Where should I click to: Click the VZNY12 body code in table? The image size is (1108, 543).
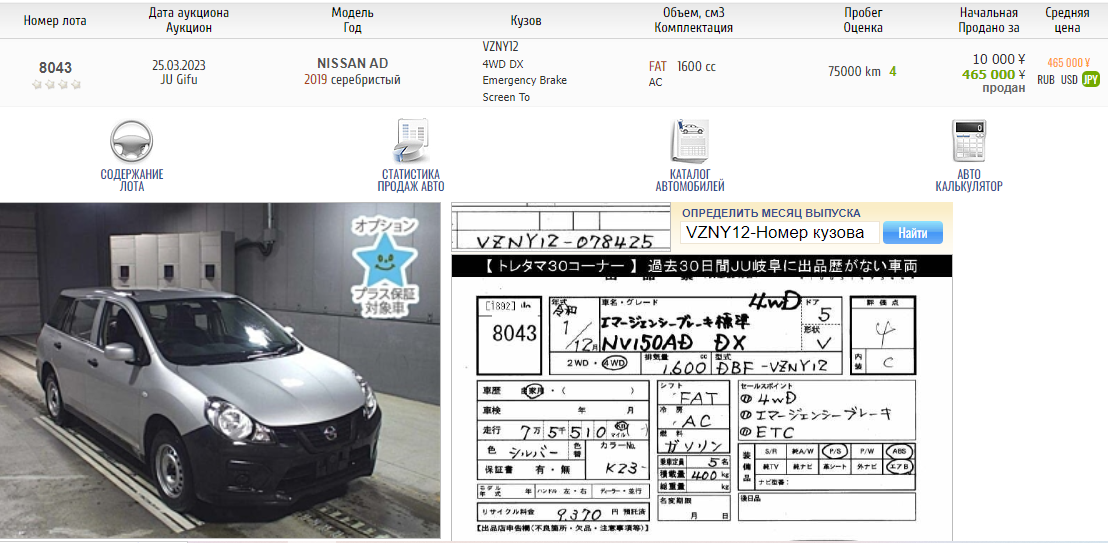tap(500, 47)
